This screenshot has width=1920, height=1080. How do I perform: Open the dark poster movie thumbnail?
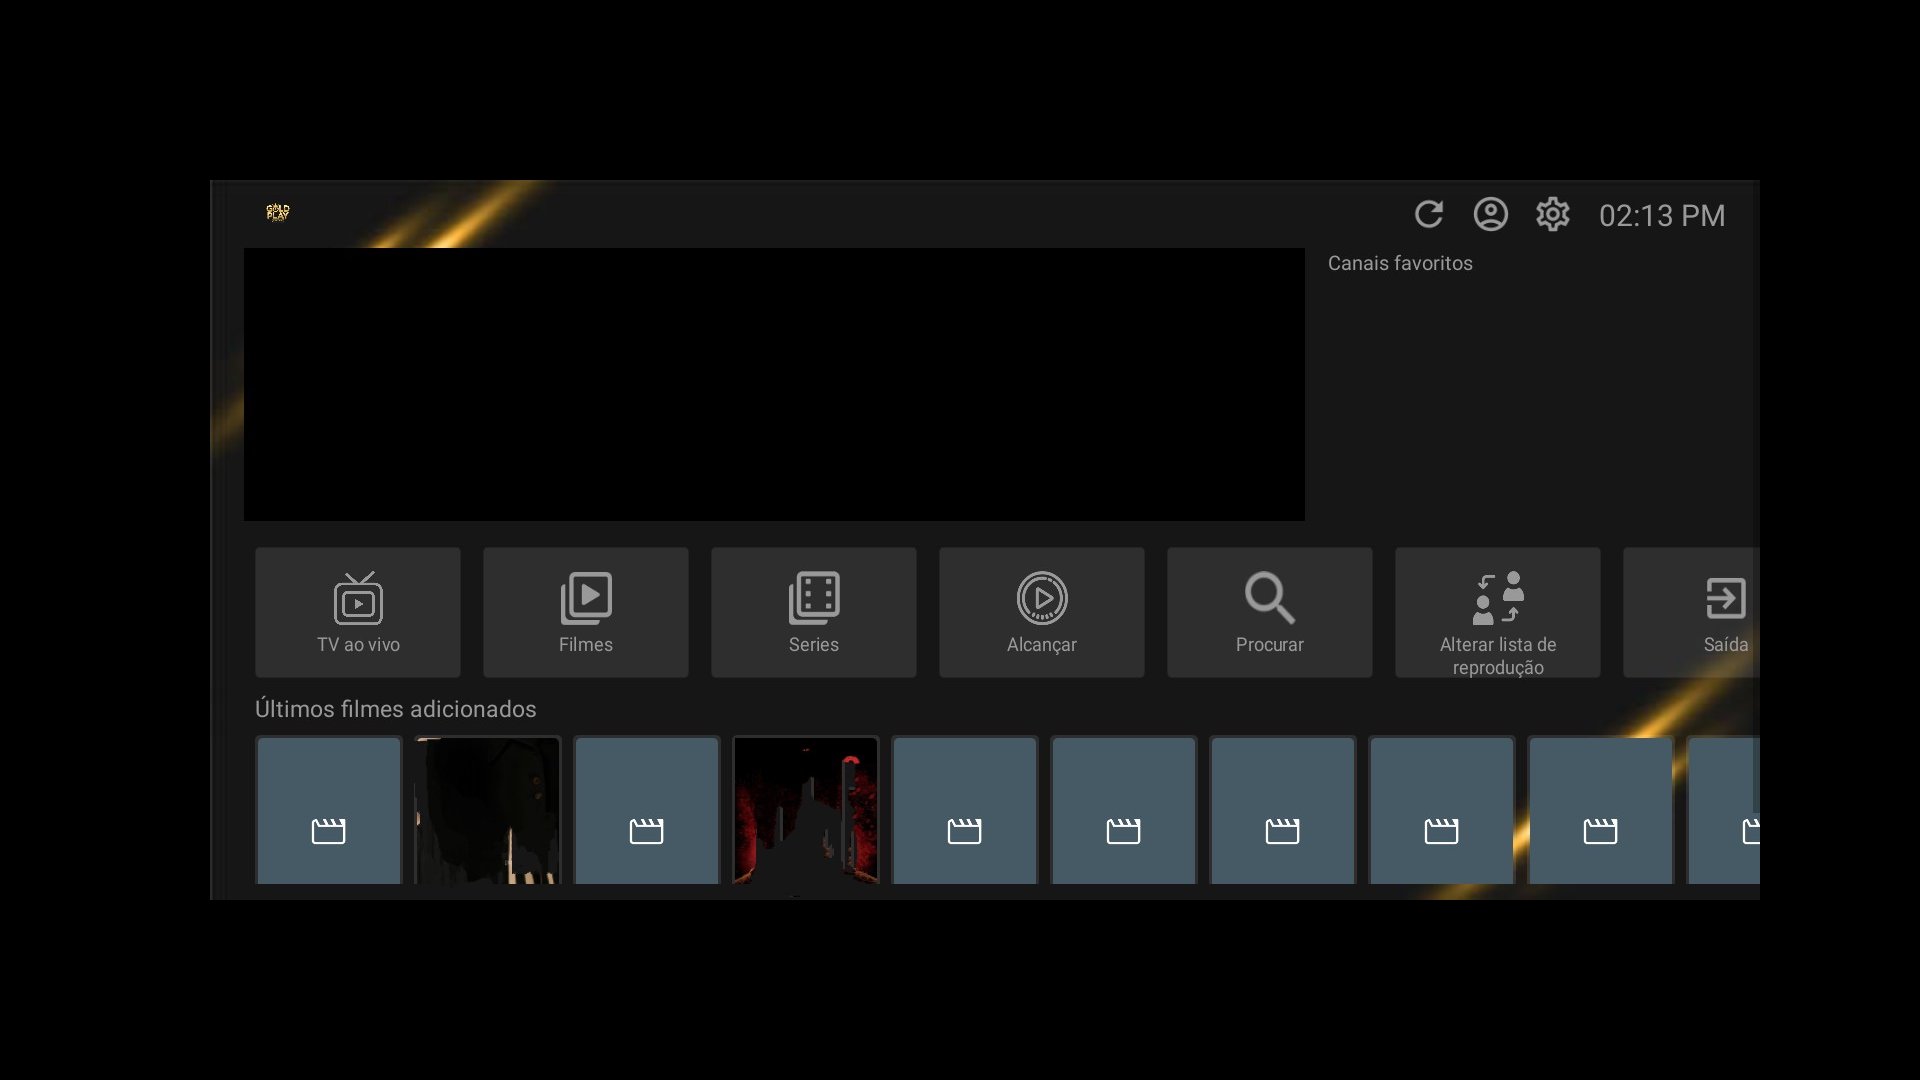coord(487,810)
